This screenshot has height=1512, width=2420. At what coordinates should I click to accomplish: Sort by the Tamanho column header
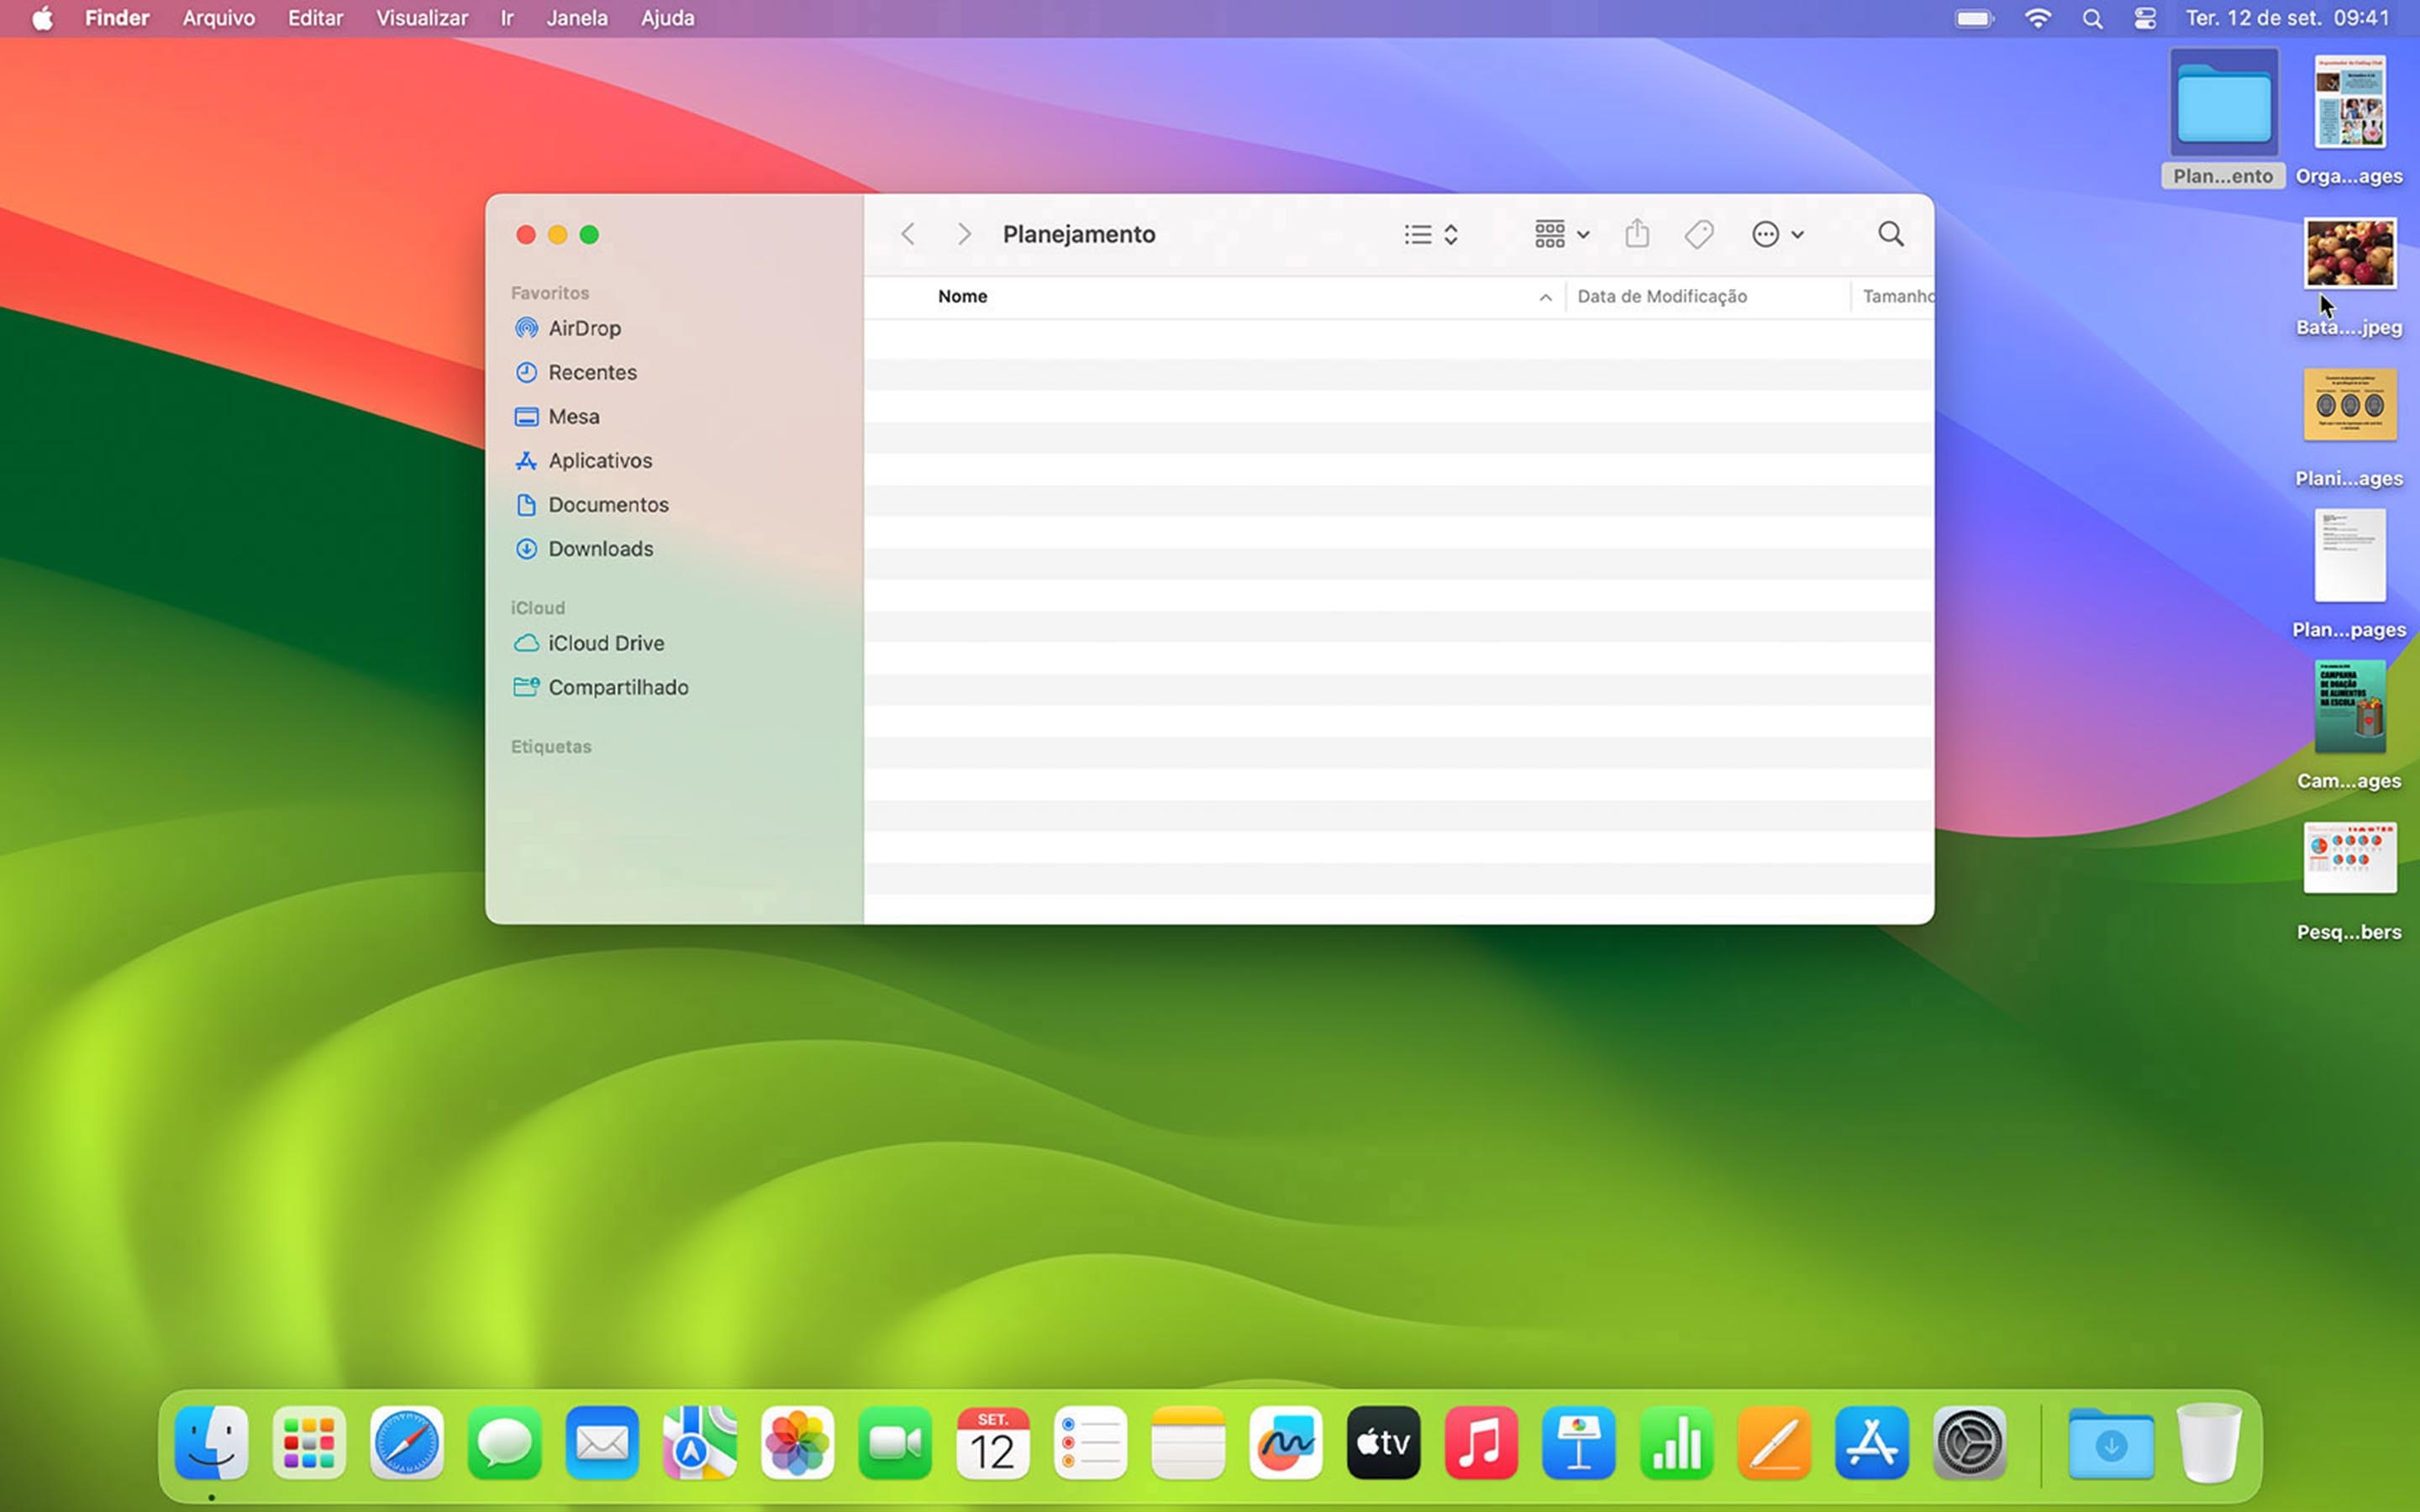1897,296
